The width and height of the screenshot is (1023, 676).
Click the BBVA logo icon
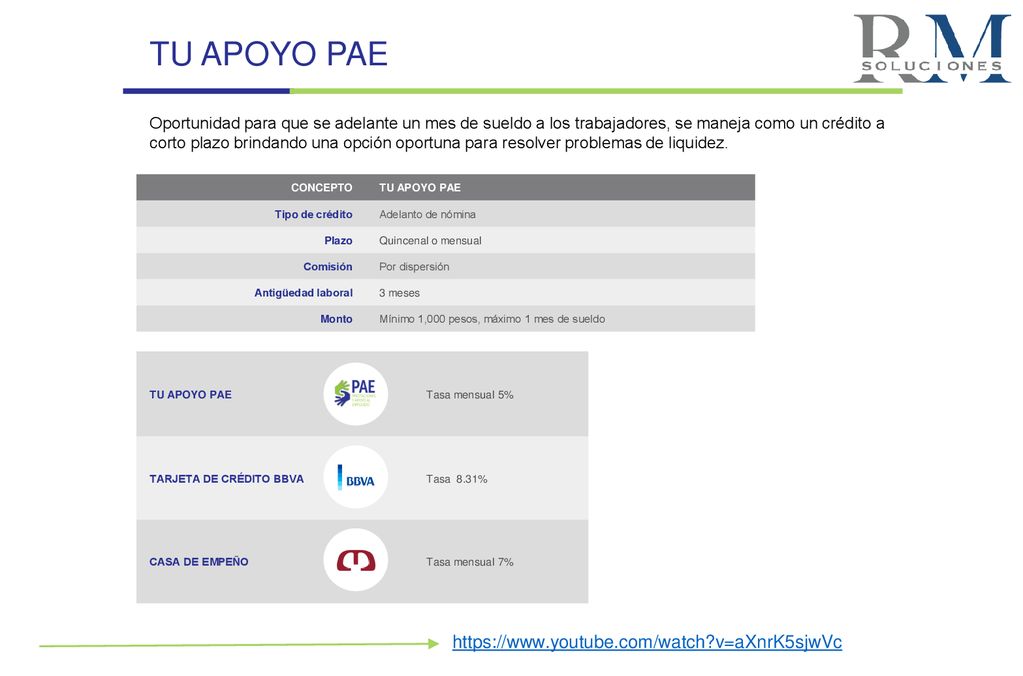click(x=356, y=478)
